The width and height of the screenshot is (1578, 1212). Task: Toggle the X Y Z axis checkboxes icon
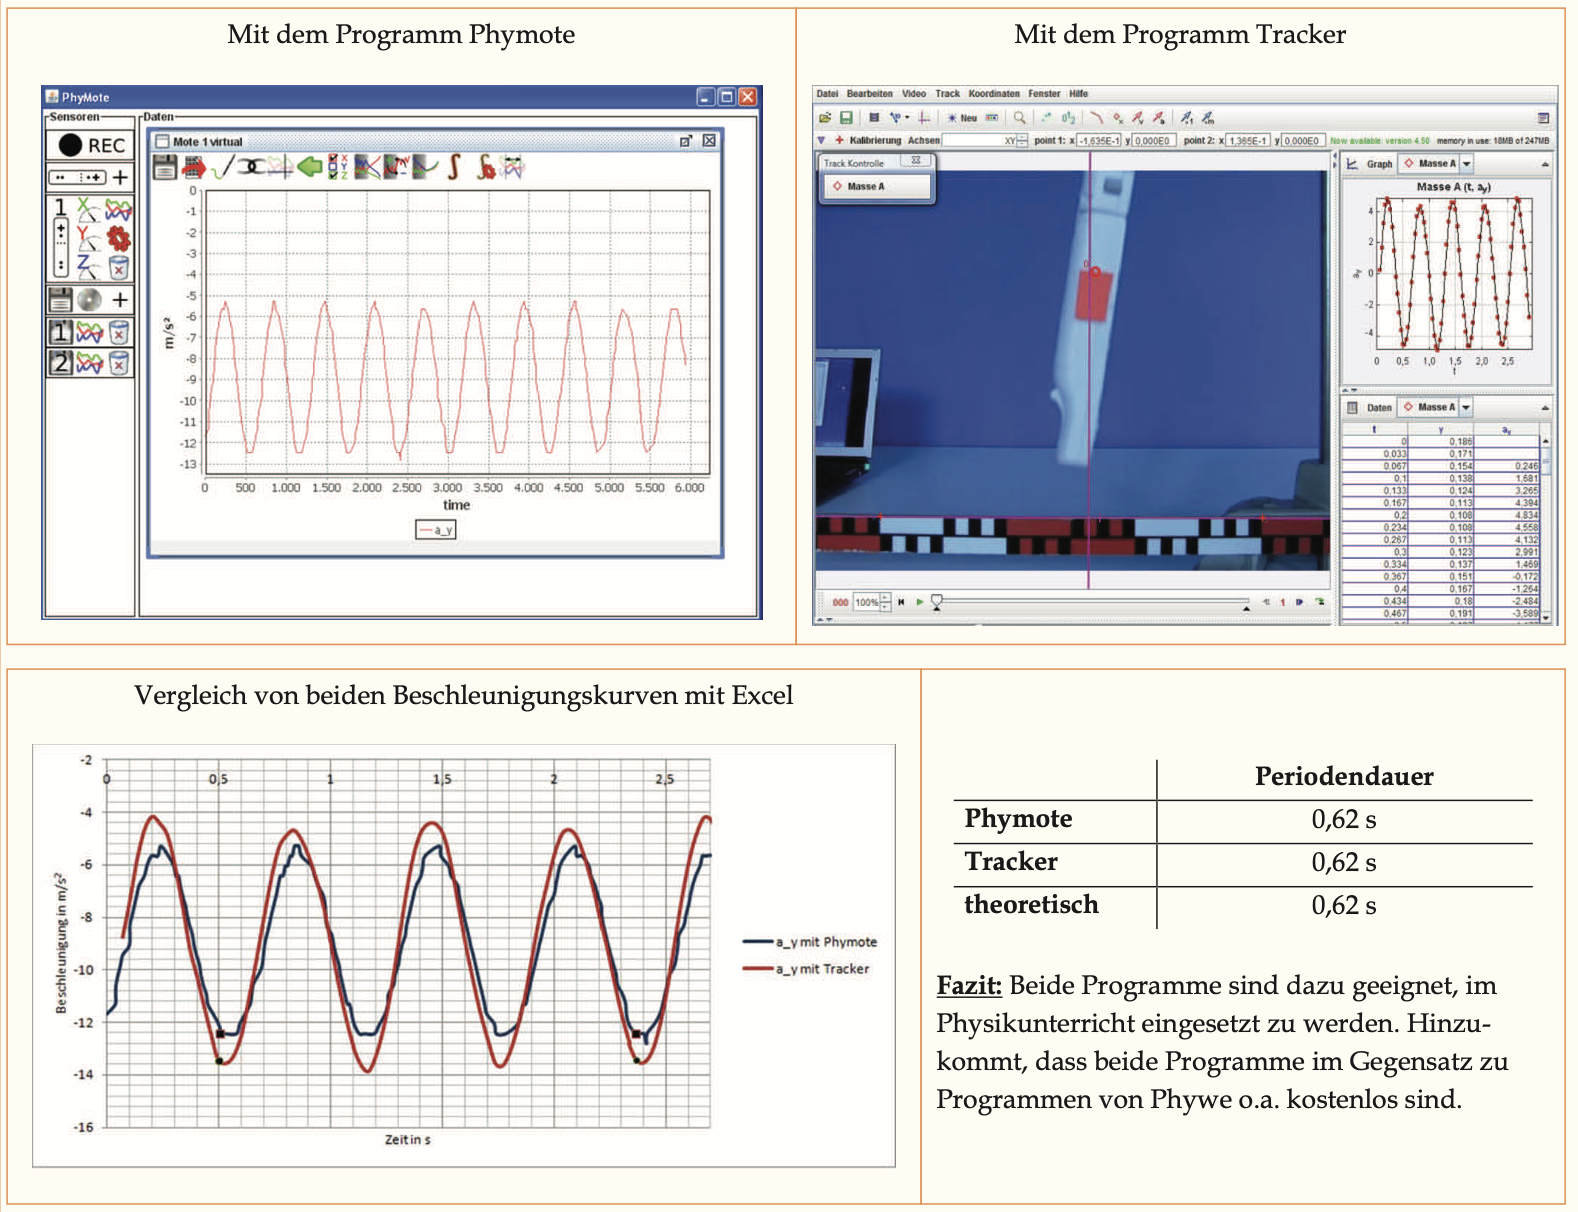[x=338, y=167]
